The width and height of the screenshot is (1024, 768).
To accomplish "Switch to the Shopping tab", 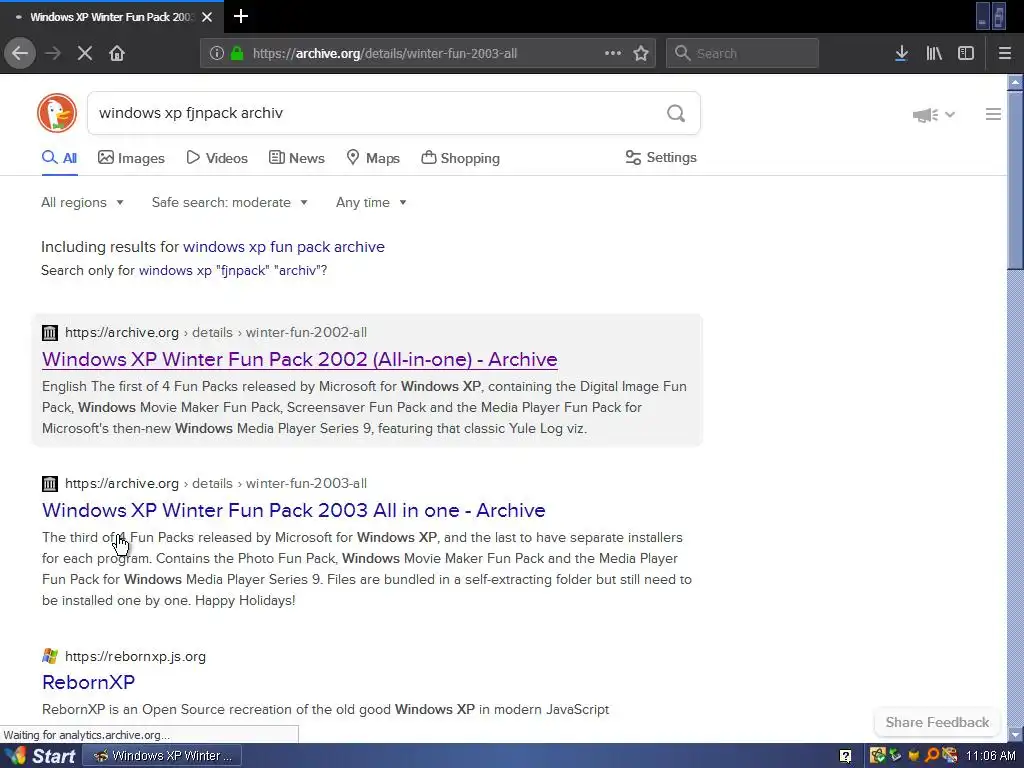I will coord(460,158).
